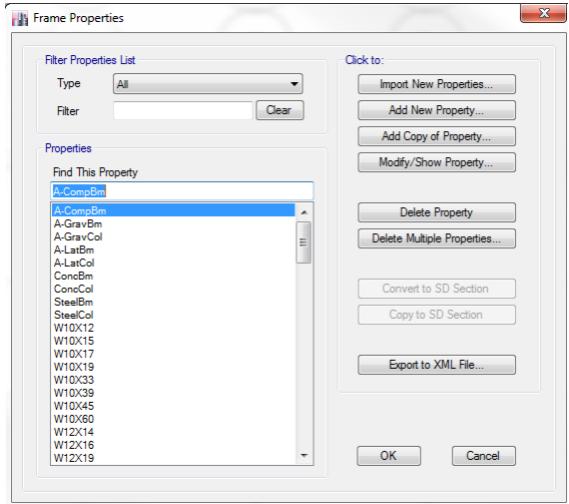Open Modify/Show Property dialog
Screen dimensions: 569x504
[x=437, y=162]
